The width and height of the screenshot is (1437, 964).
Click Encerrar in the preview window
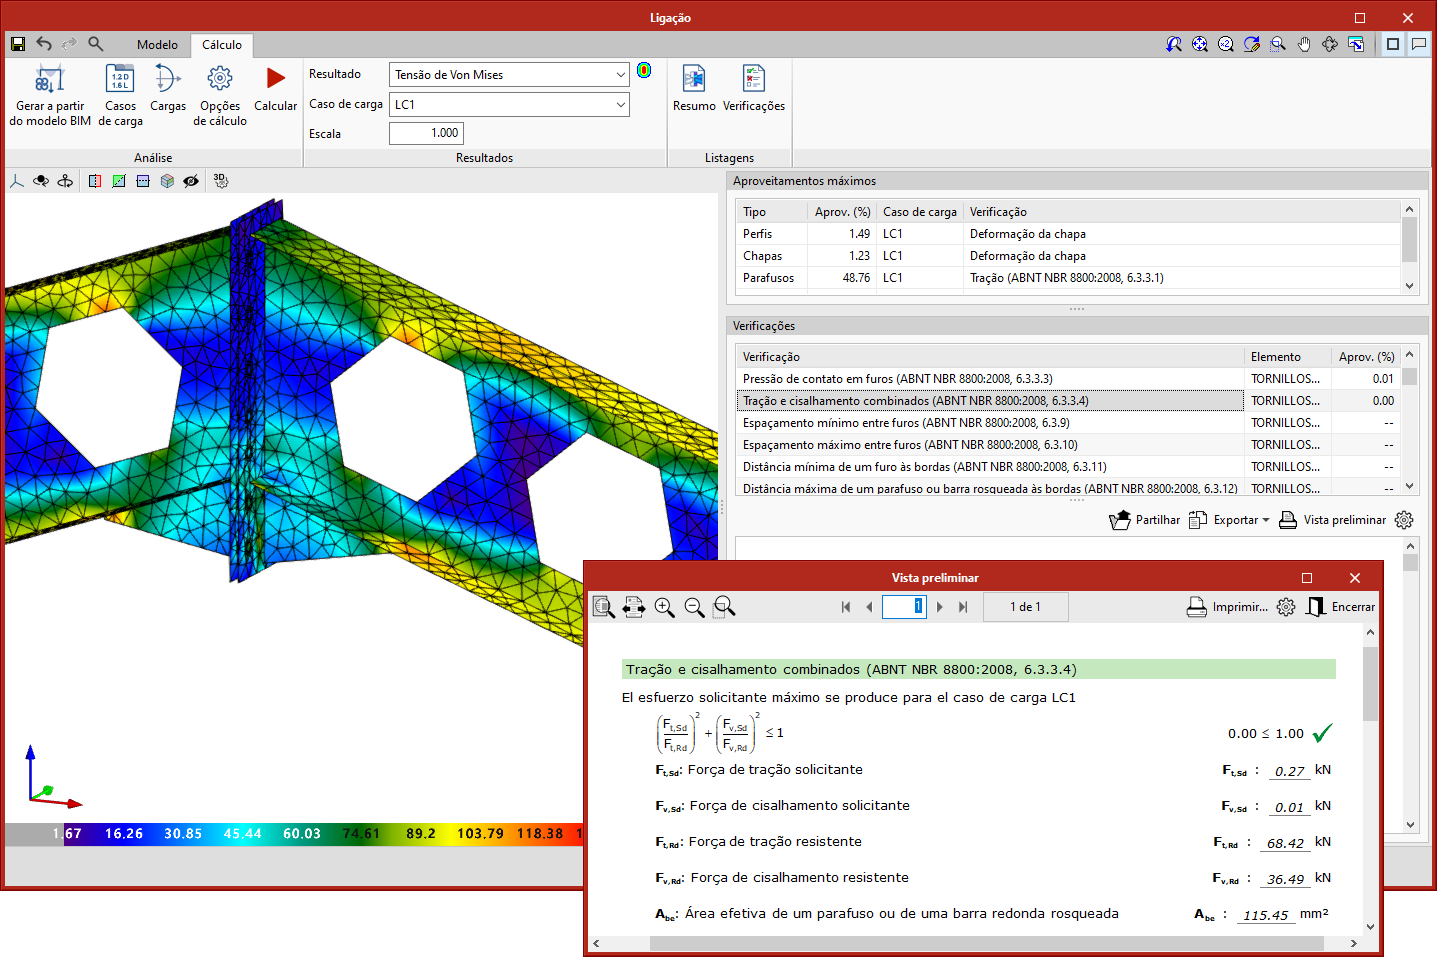click(x=1341, y=607)
